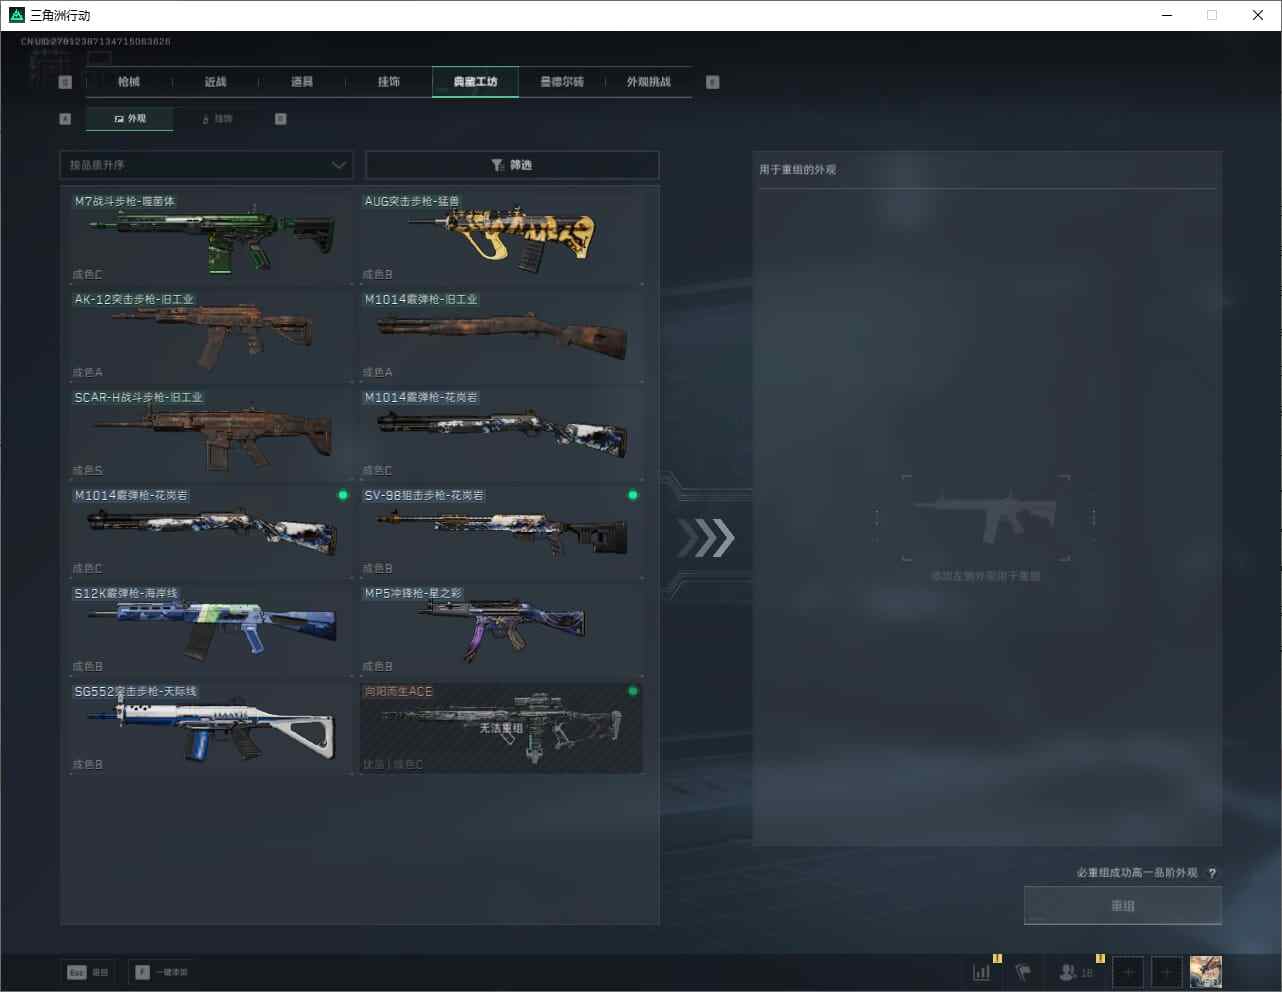1282x992 pixels.
Task: Open the 挂饰 top tab
Action: pos(389,82)
